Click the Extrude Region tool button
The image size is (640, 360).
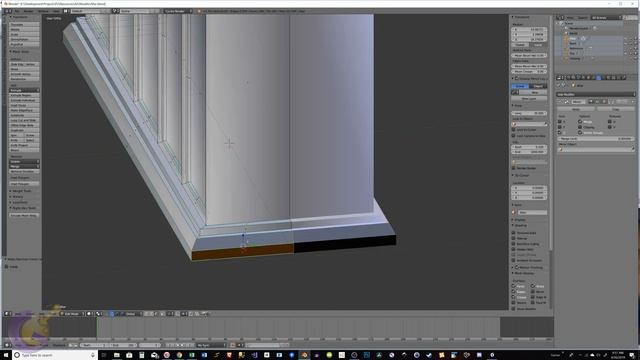24,95
